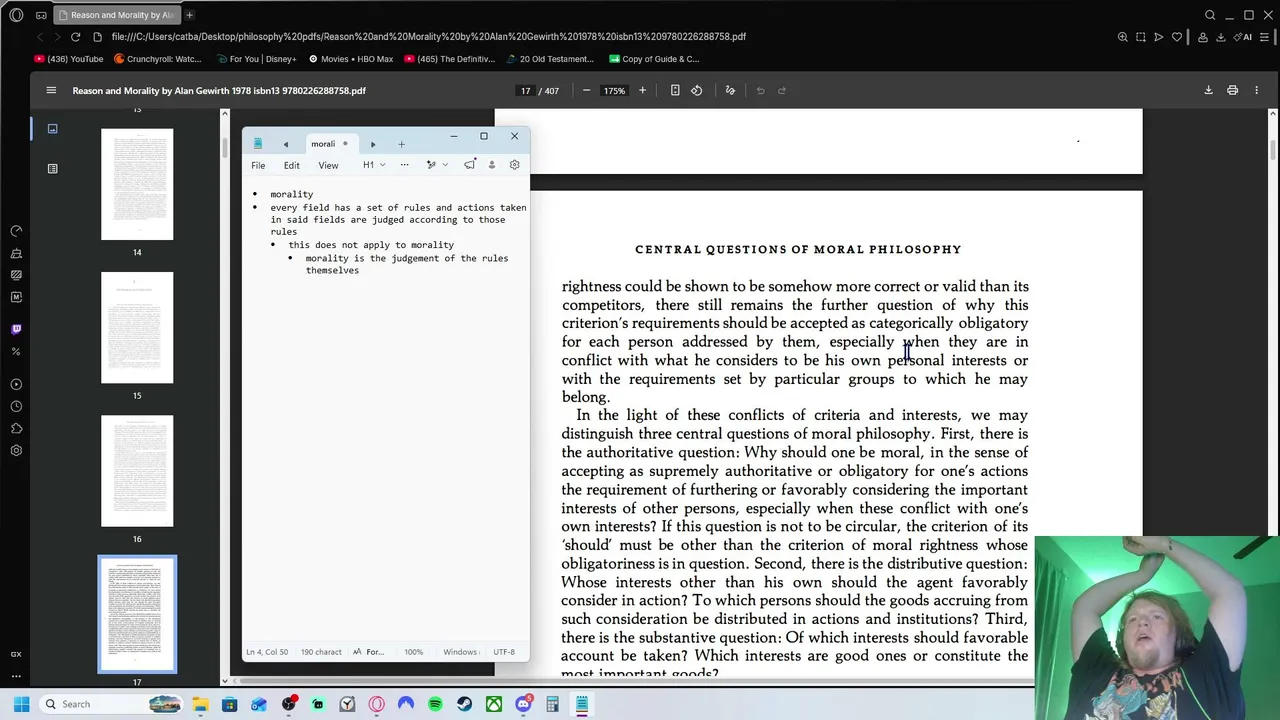Open YouTube bookmark

[69, 59]
